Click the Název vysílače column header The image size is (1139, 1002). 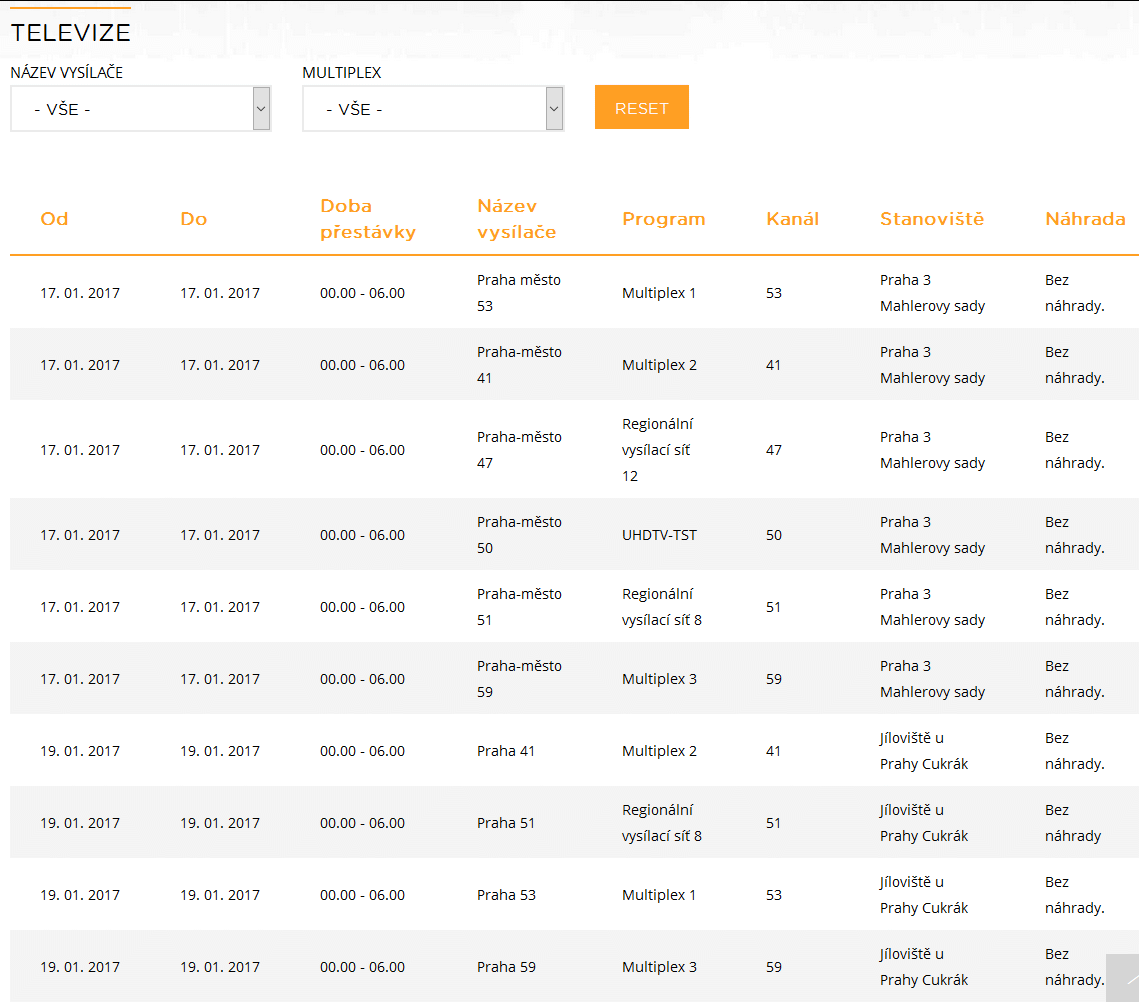point(516,219)
